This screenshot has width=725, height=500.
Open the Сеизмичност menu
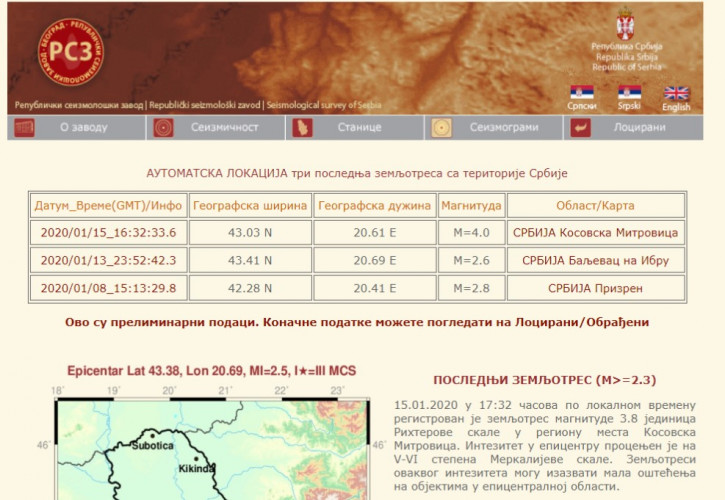click(225, 127)
